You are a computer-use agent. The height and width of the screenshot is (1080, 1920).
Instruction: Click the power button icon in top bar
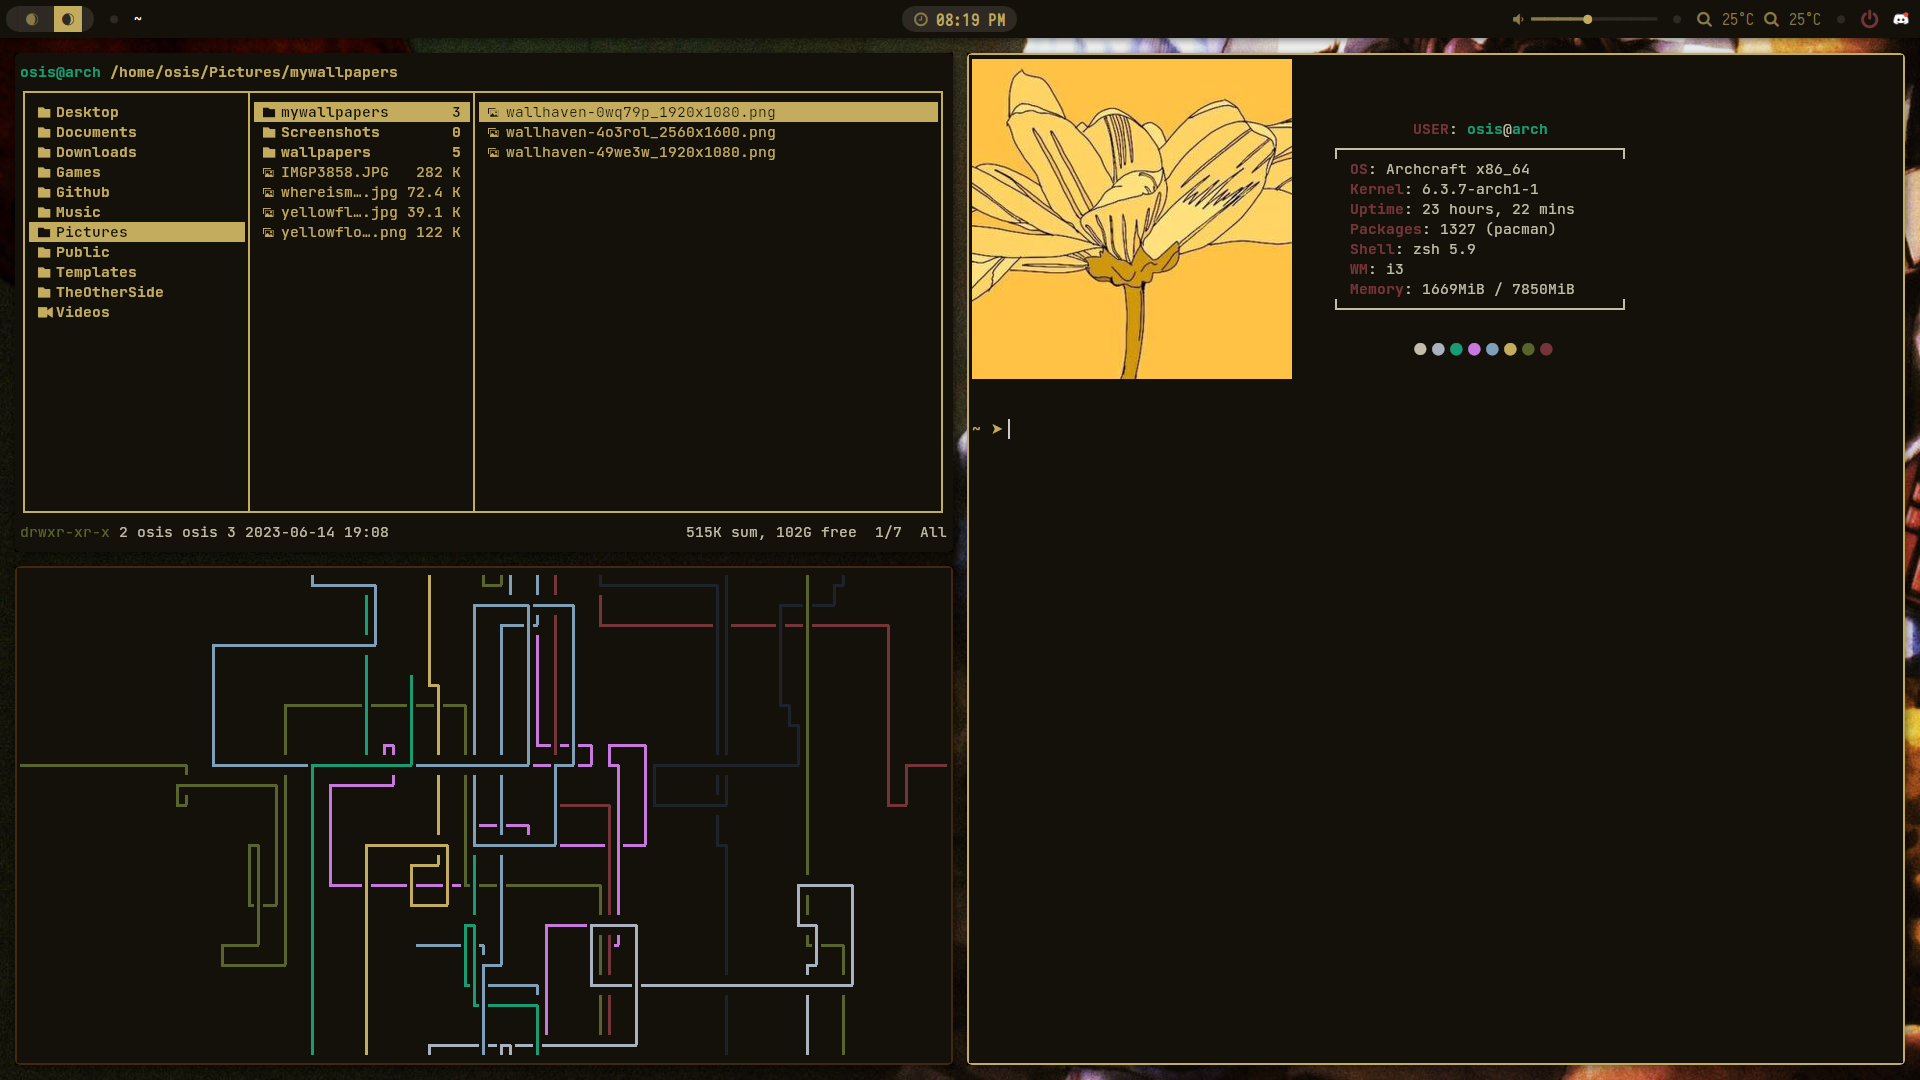pyautogui.click(x=1869, y=19)
